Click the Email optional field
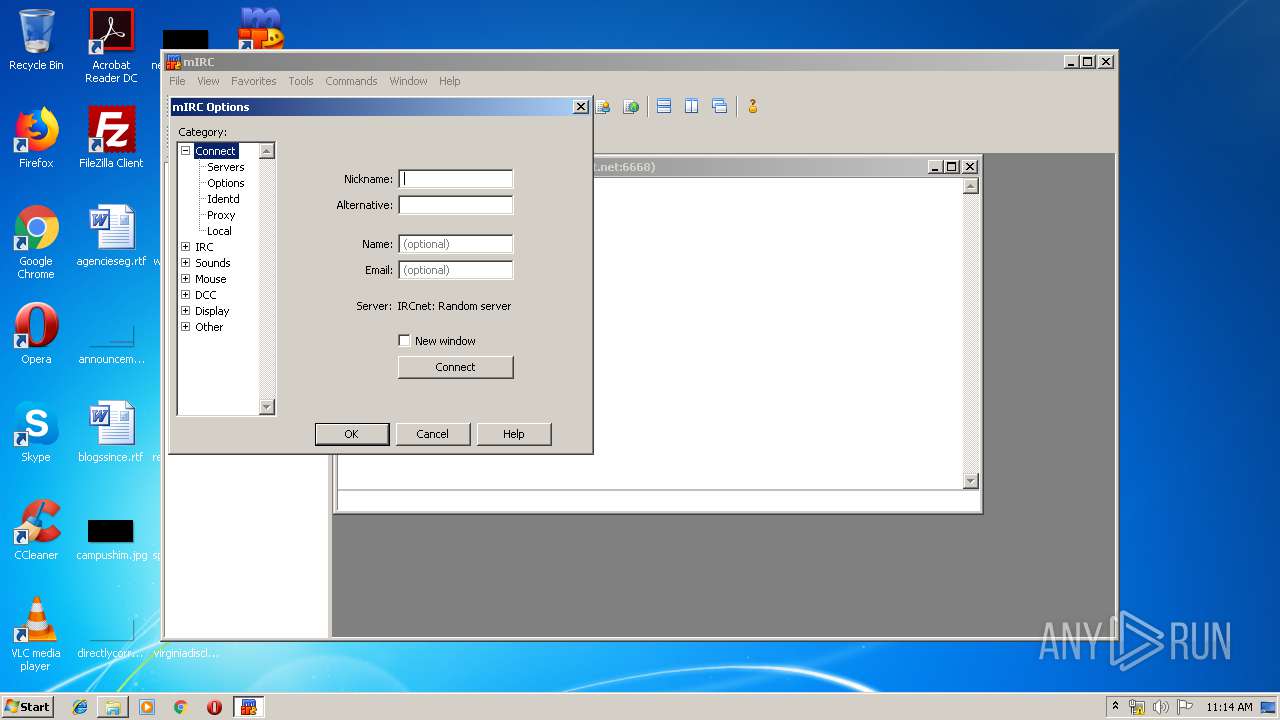Image resolution: width=1280 pixels, height=720 pixels. 455,270
